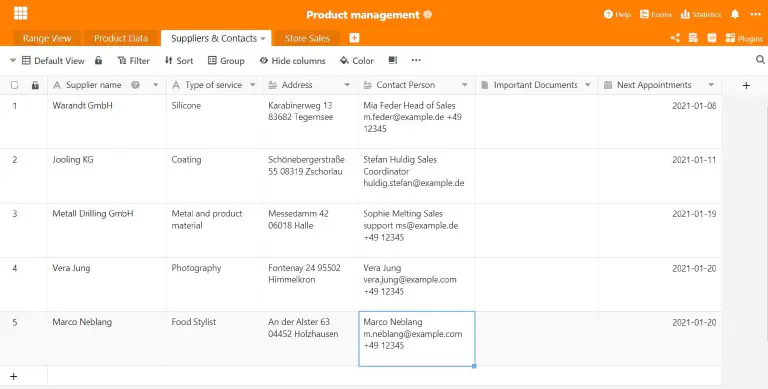Screen dimensions: 768x389
Task: Add a new table with plus icon
Action: tap(354, 38)
